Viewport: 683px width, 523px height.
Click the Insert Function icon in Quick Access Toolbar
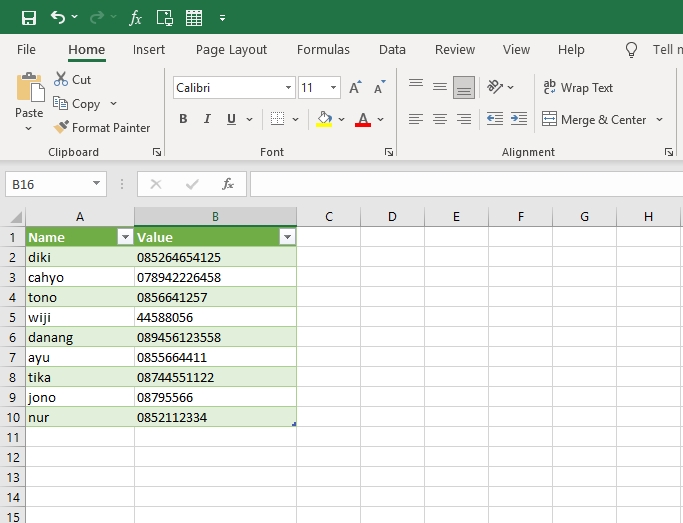[135, 18]
